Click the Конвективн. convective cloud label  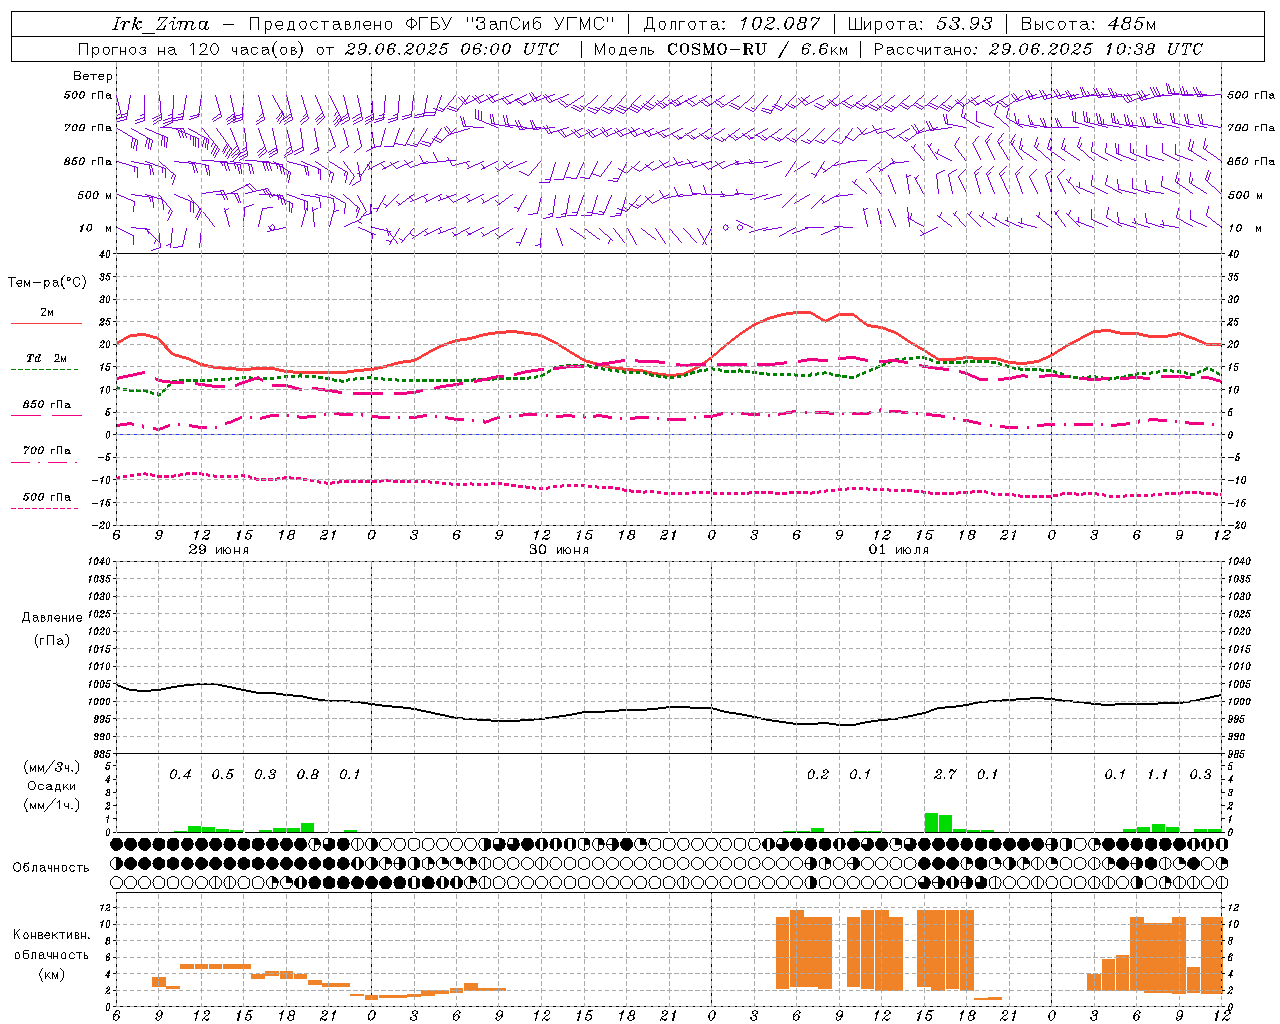52,935
